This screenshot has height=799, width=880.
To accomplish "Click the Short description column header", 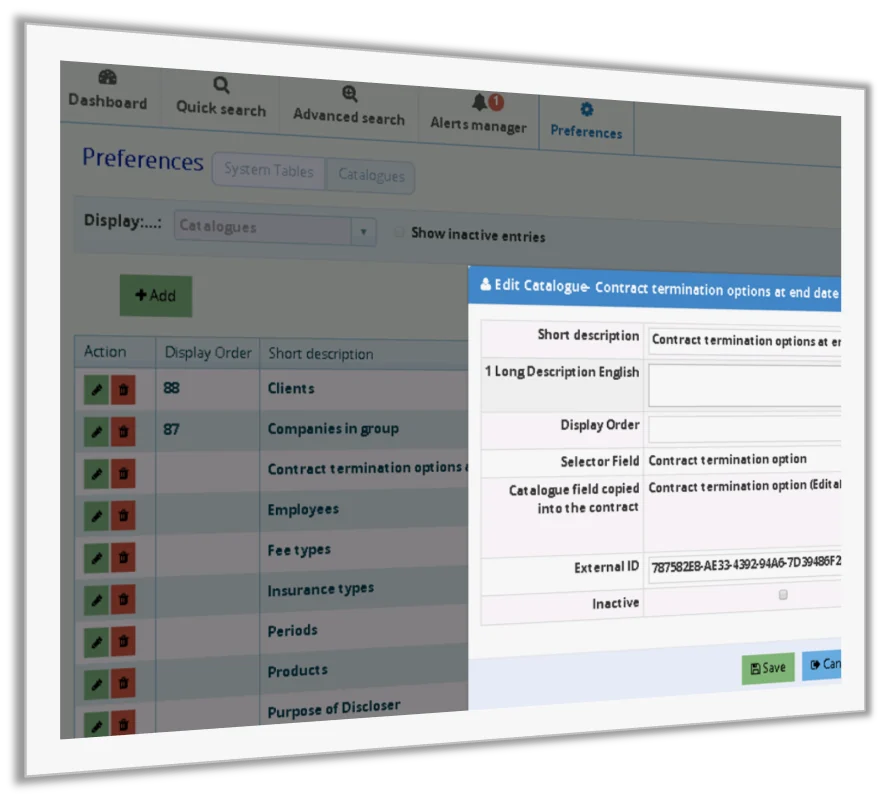I will click(x=320, y=354).
